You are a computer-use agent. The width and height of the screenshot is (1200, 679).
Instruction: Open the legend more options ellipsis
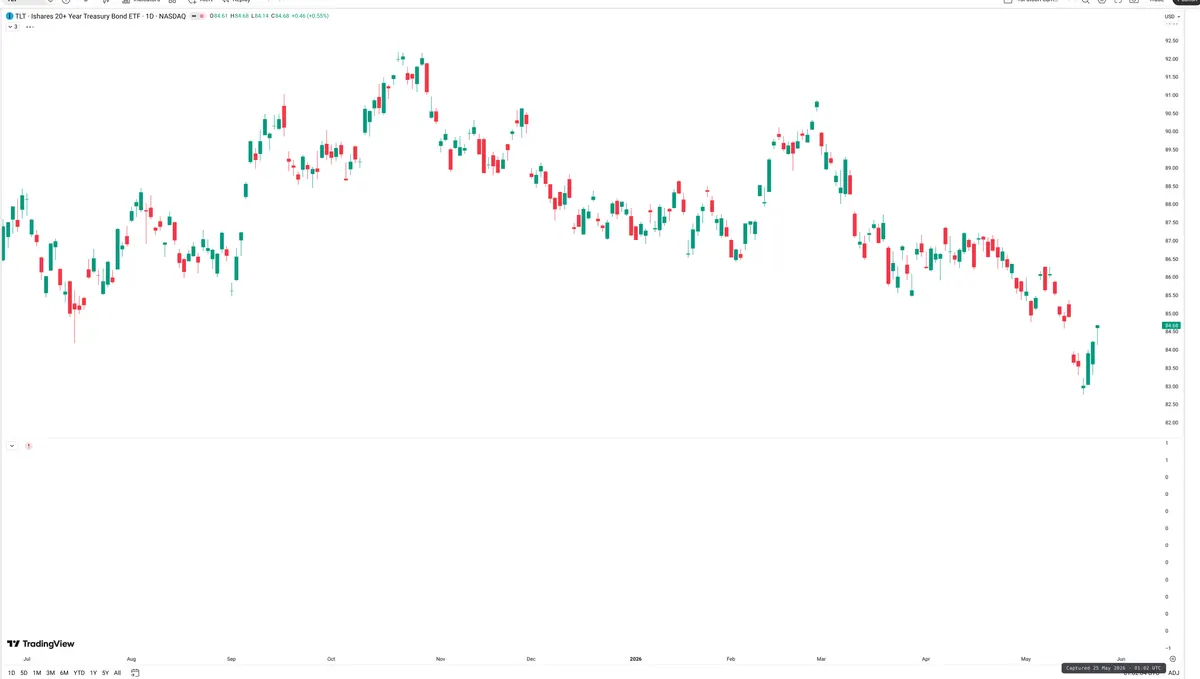(x=30, y=27)
